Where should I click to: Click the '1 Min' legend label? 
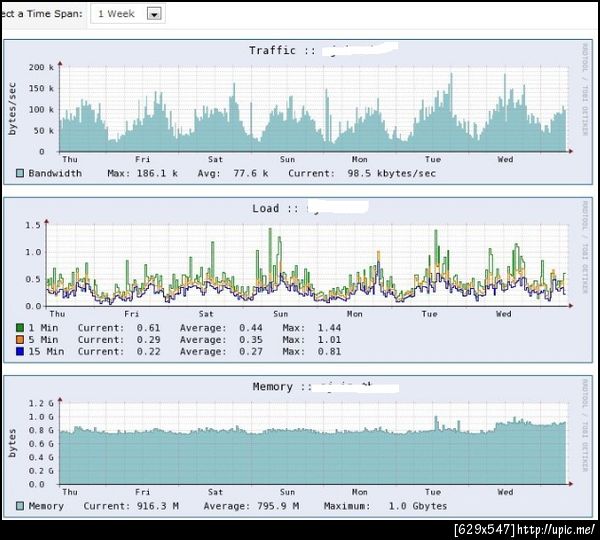point(43,328)
